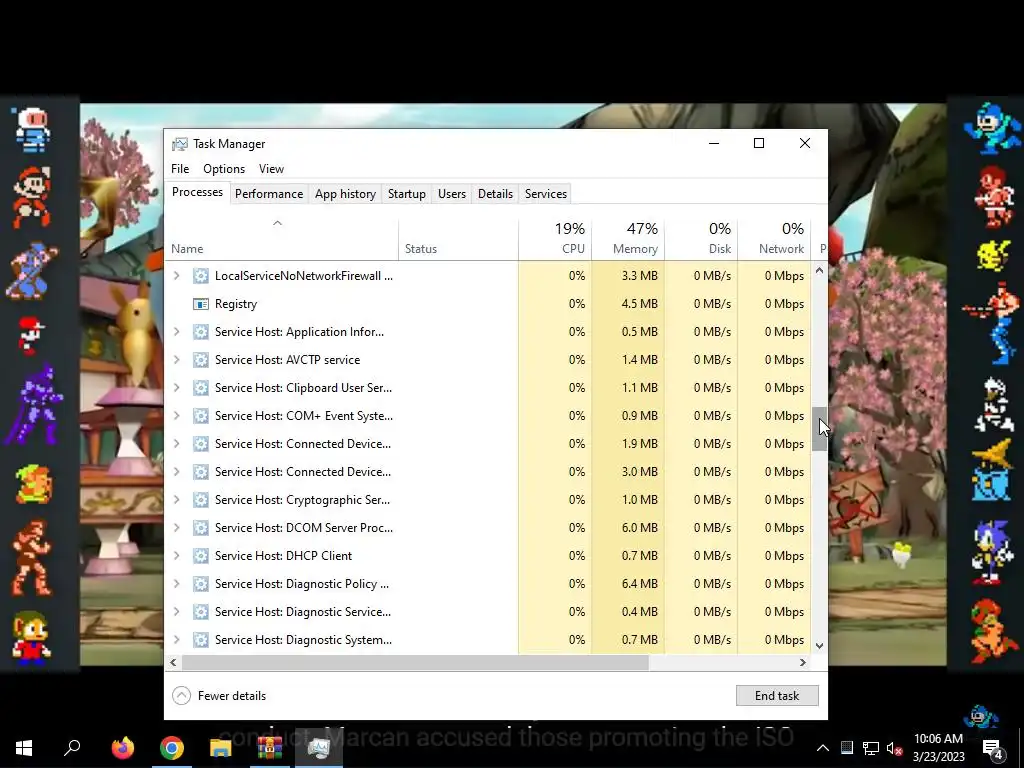Click the 10:06 AM clock in taskbar
Image resolution: width=1024 pixels, height=768 pixels.
(x=938, y=739)
